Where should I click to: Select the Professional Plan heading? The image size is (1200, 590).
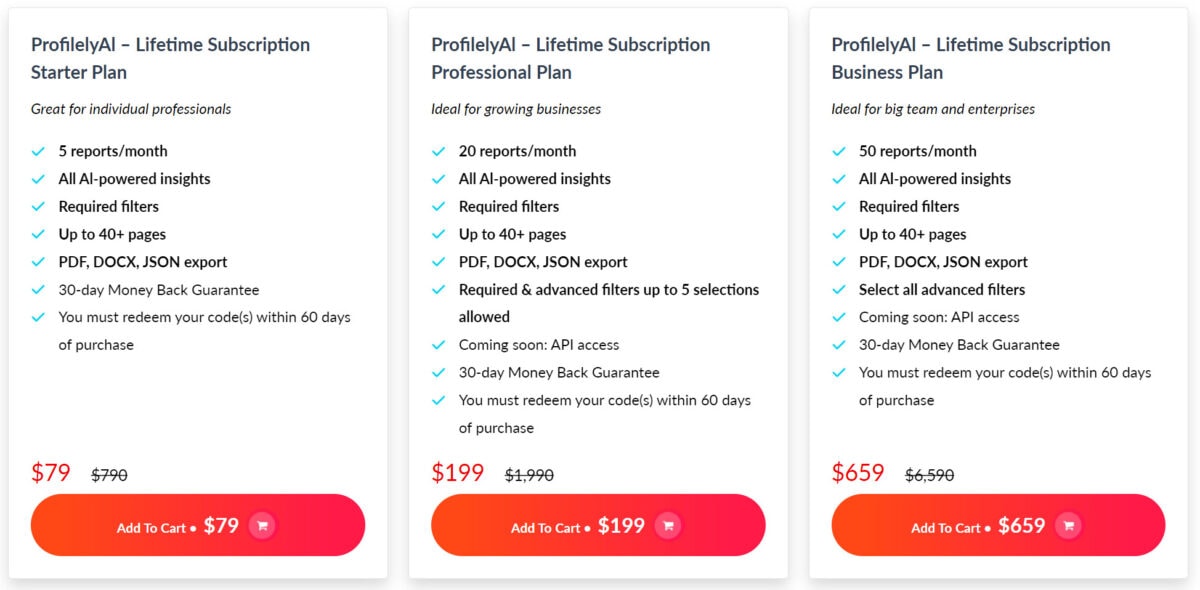click(570, 58)
